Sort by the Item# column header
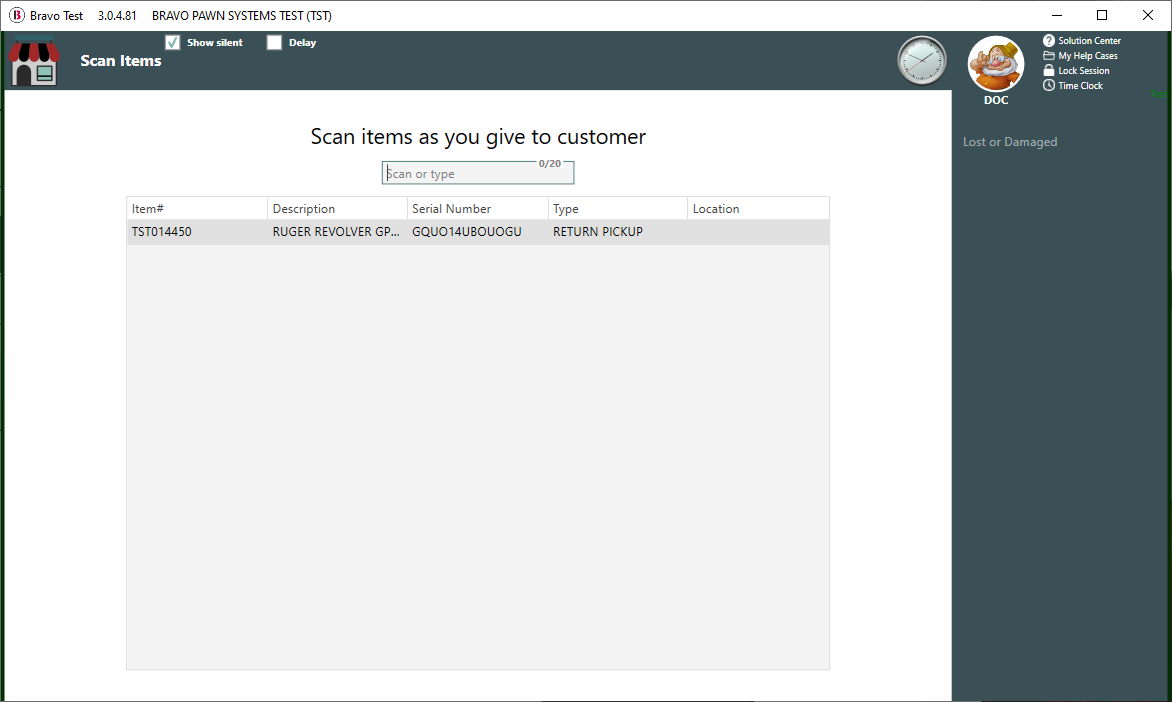Screen dimensions: 1172x702 pyautogui.click(x=197, y=209)
